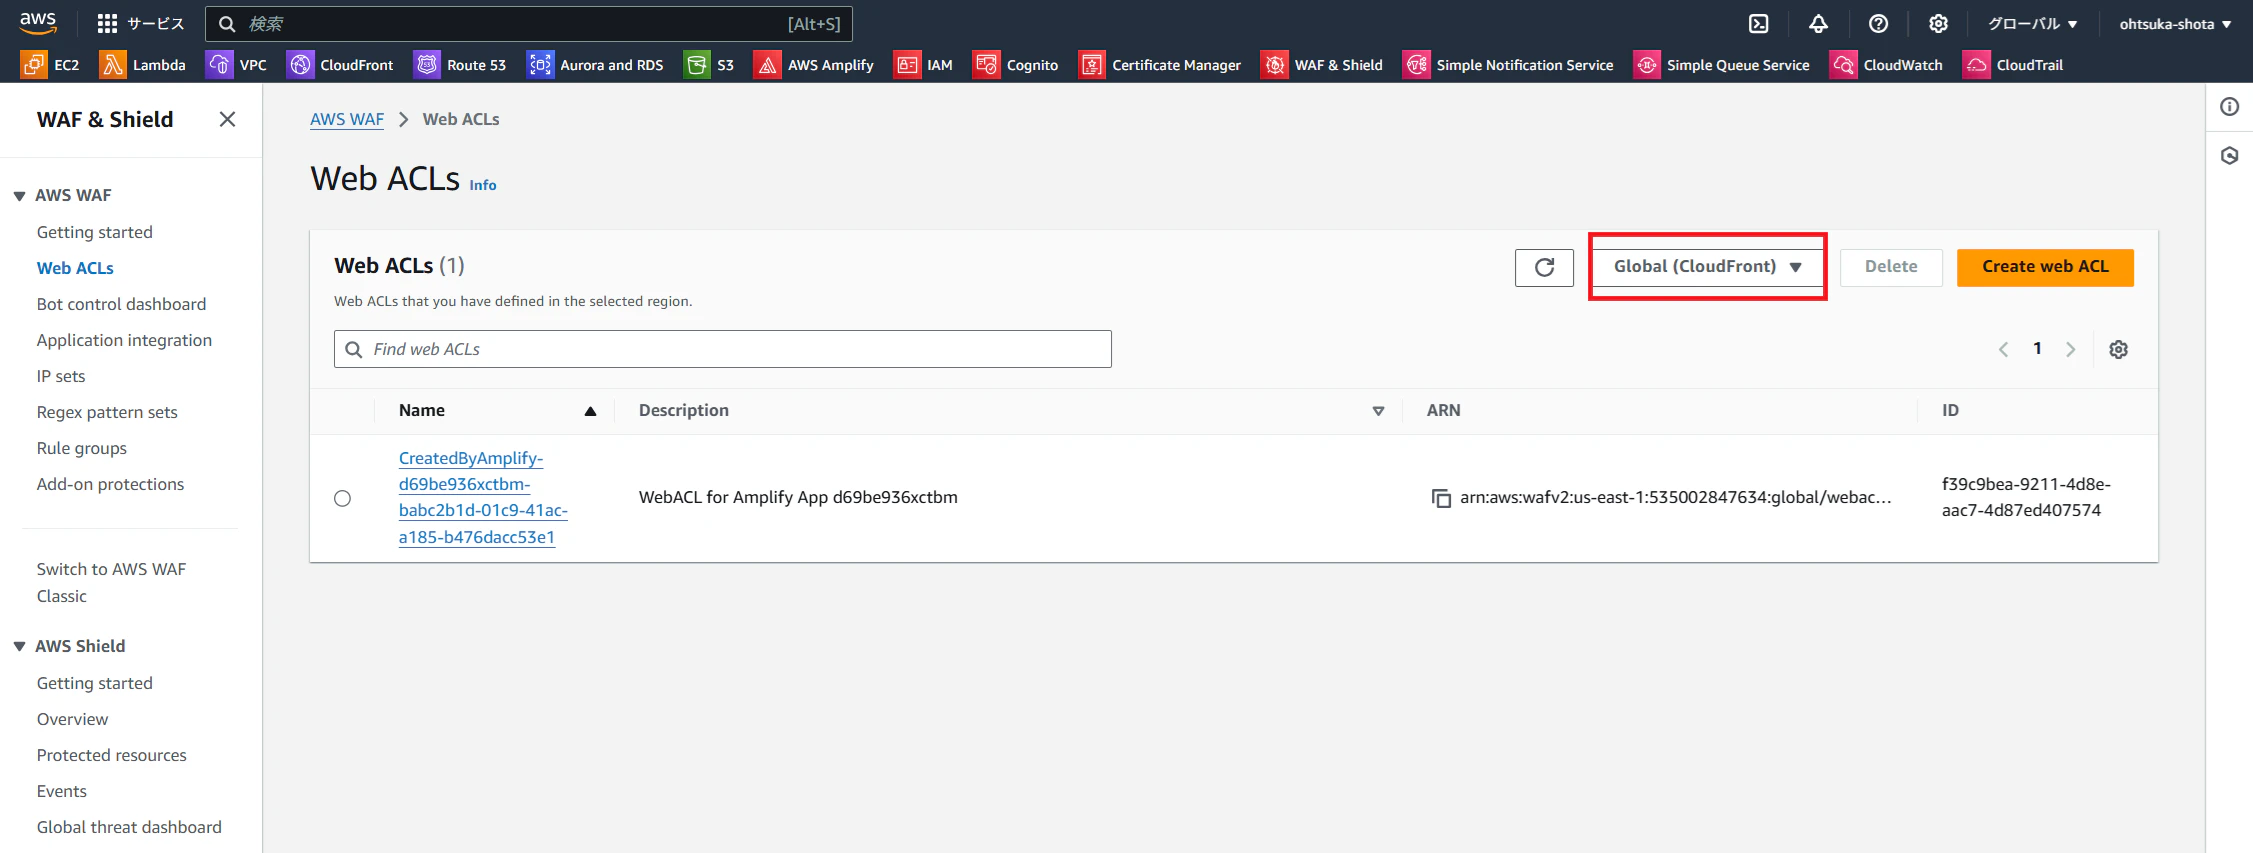Focus the top 検索 search bar
The width and height of the screenshot is (2253, 853).
pyautogui.click(x=529, y=24)
